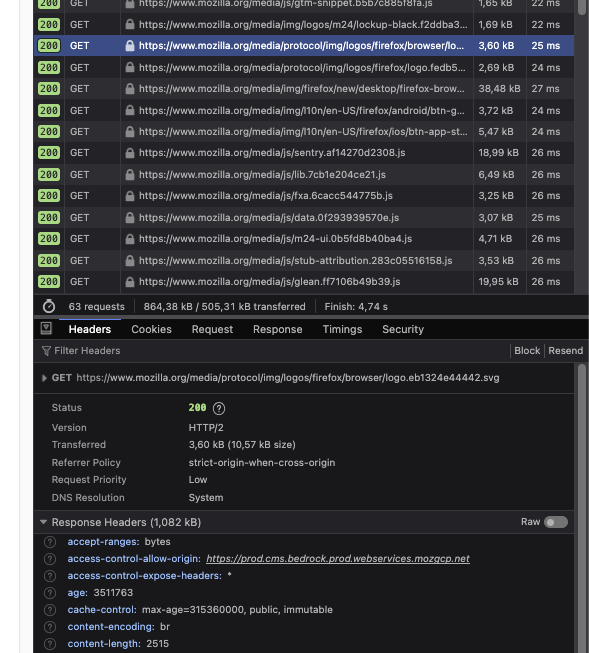Click the stopwatch performance analysis icon
589x653 pixels.
click(x=49, y=306)
